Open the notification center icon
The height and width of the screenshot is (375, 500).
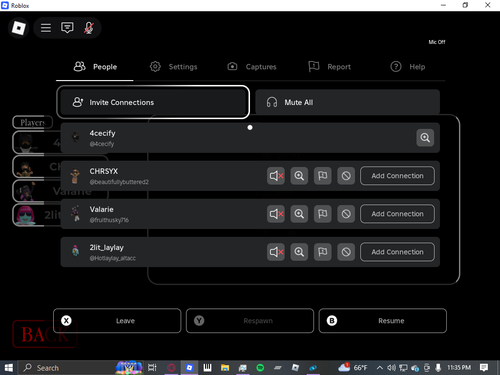point(484,368)
